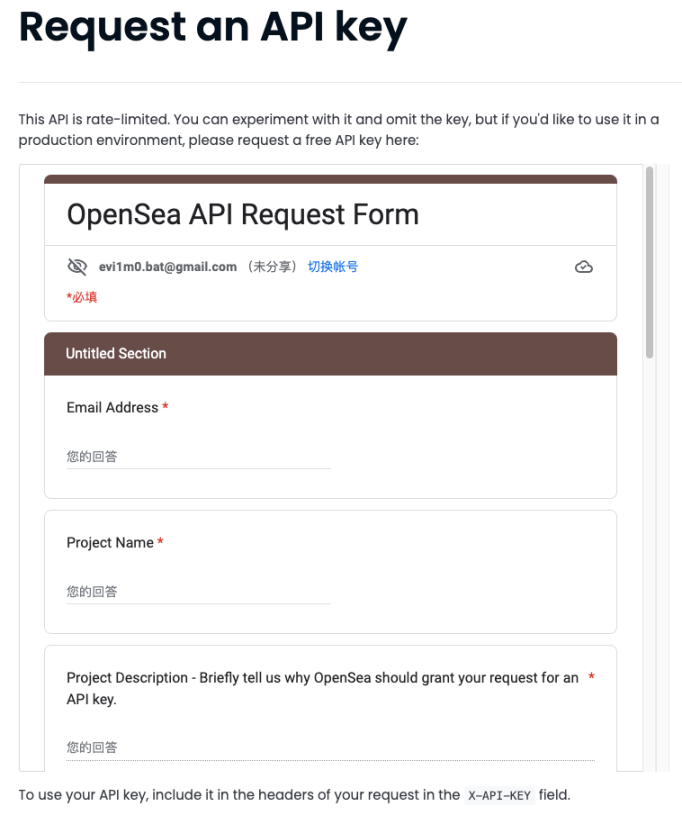This screenshot has width=682, height=815.
Task: Click into the Project Description answer field
Action: [x=330, y=748]
